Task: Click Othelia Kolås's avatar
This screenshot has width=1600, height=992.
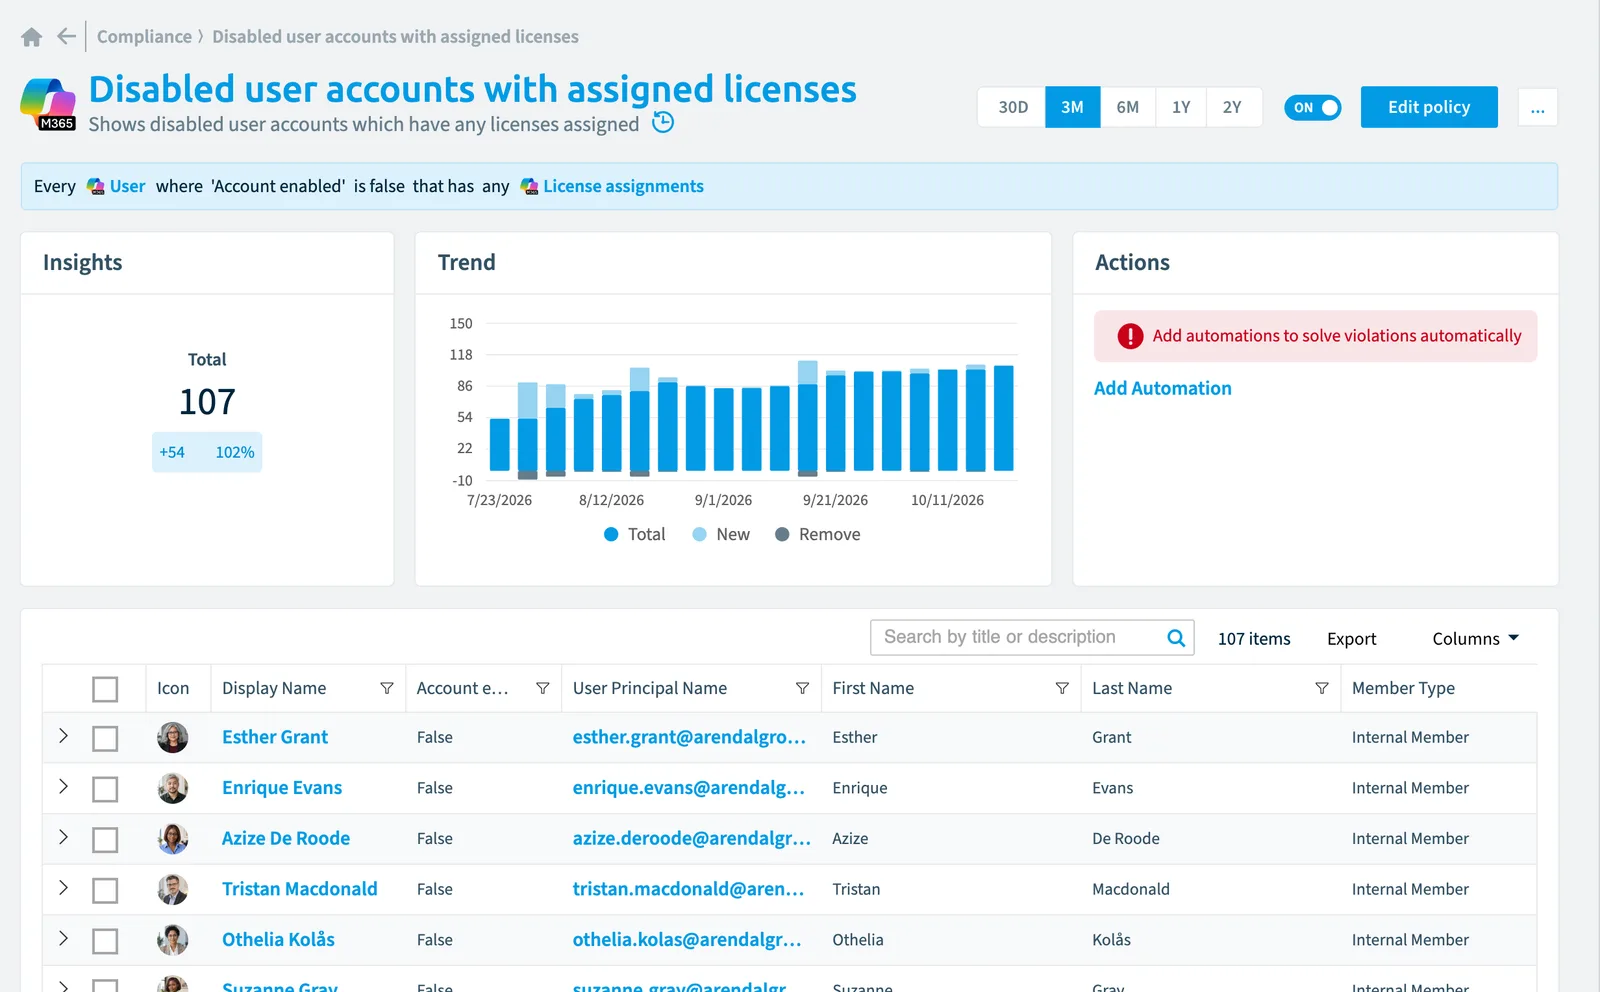Action: pos(173,939)
